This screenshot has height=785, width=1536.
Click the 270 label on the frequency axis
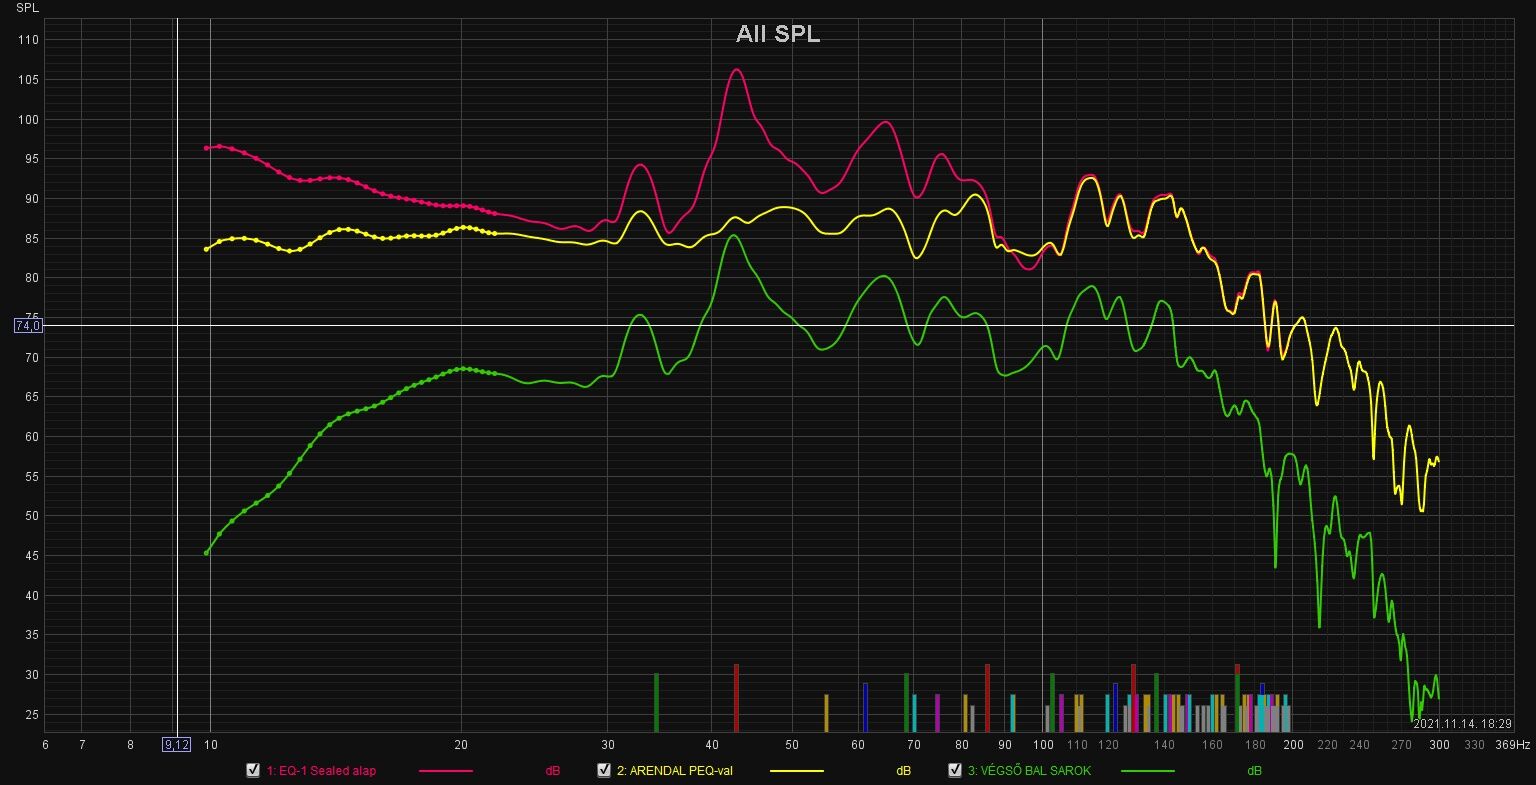[x=1402, y=745]
